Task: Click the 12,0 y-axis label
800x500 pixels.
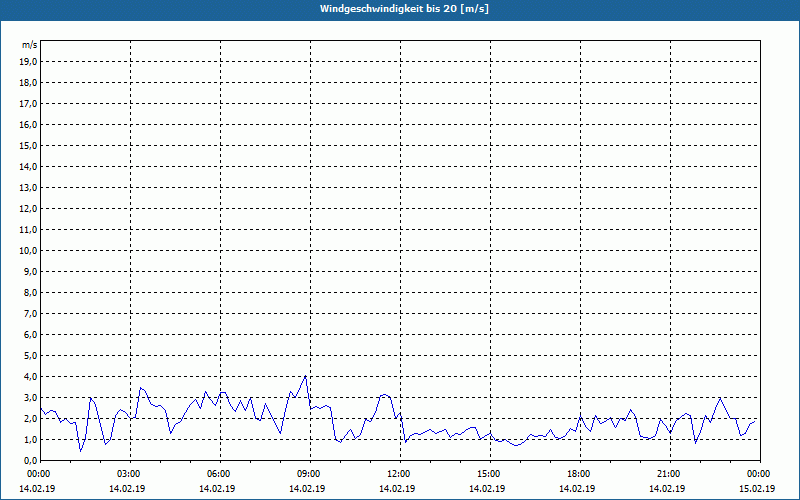Action: pyautogui.click(x=28, y=209)
